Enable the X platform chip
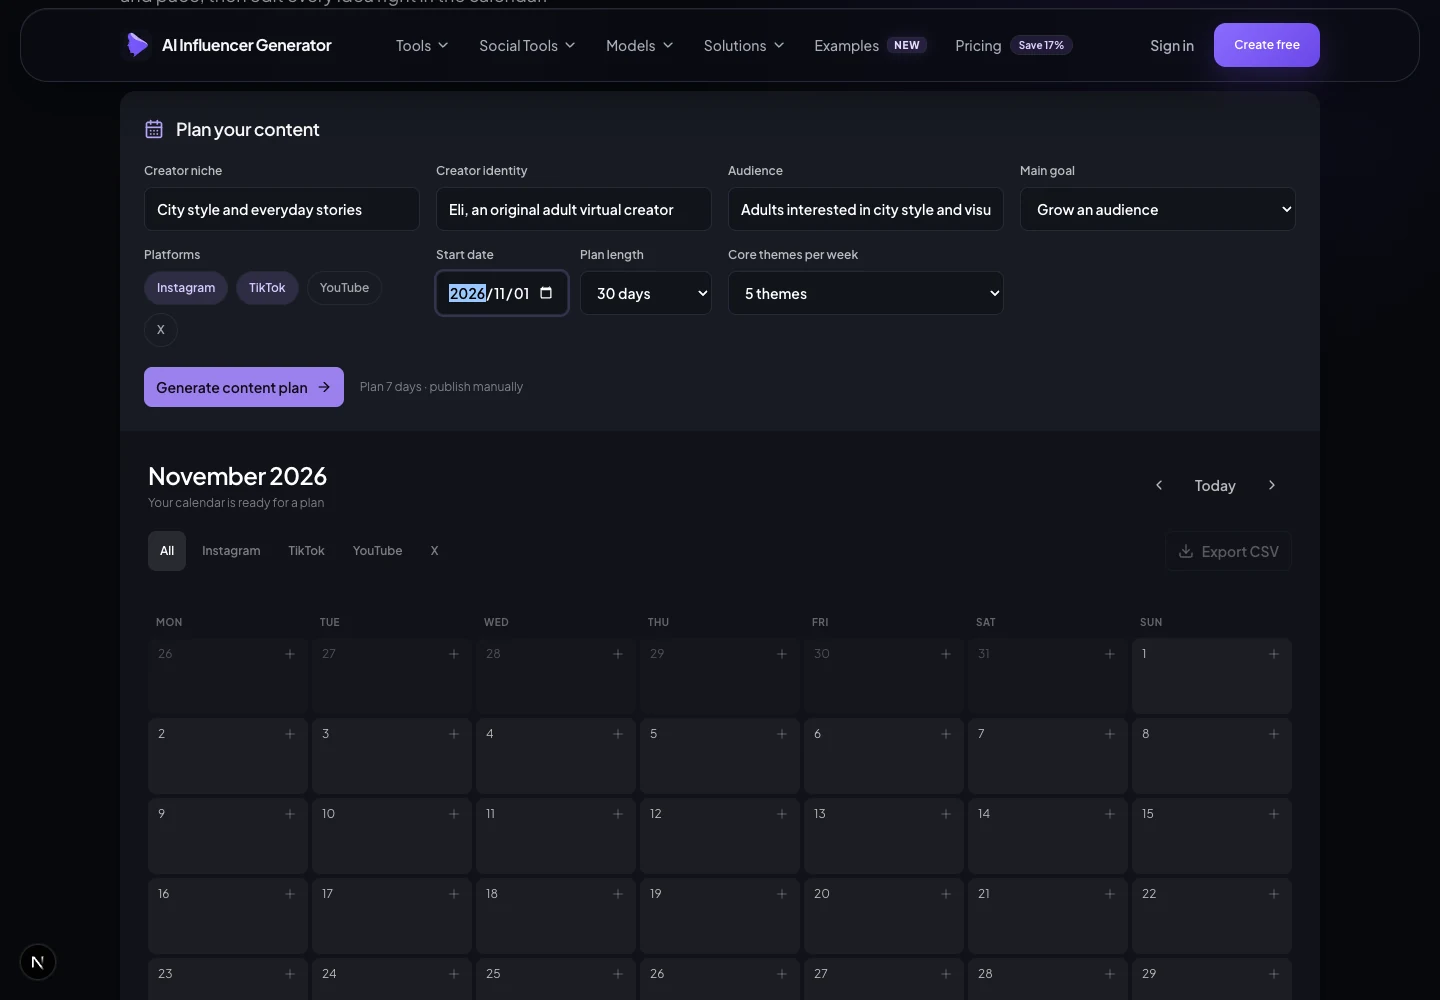 point(161,330)
